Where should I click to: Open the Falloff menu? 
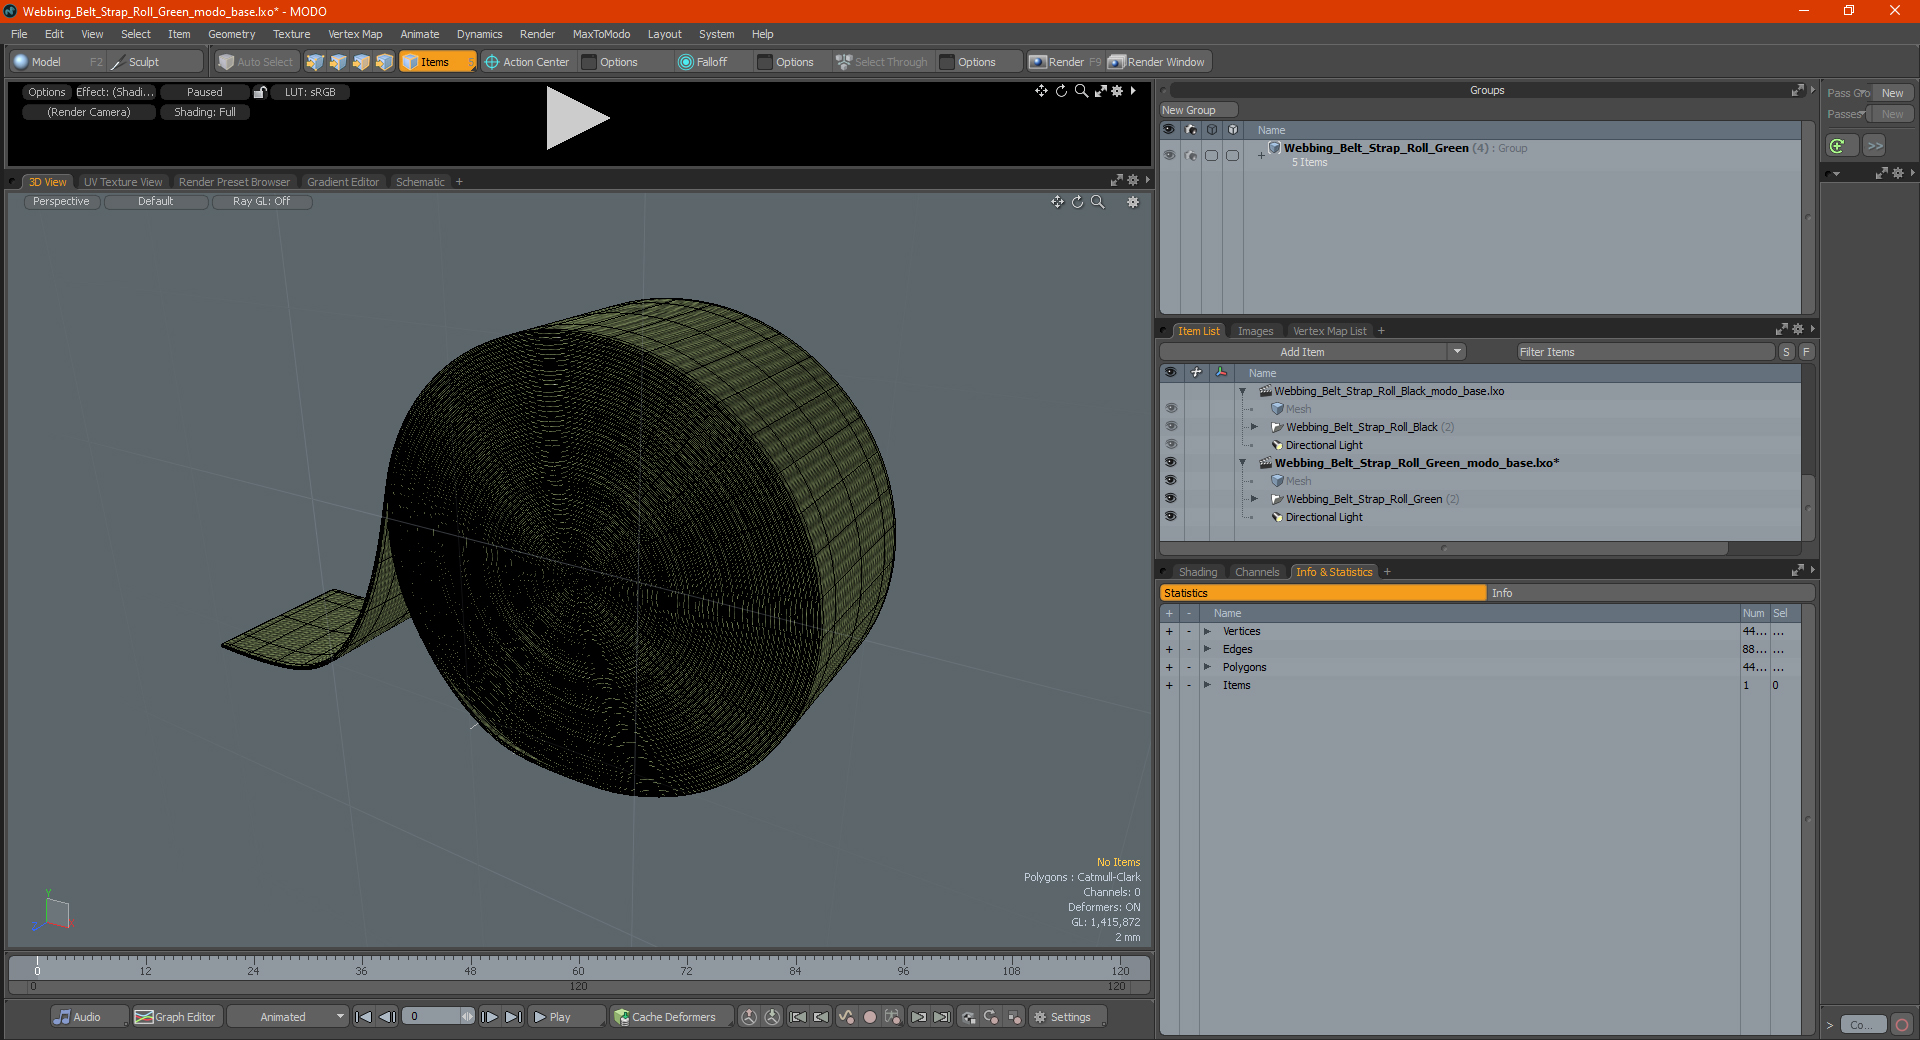click(703, 62)
